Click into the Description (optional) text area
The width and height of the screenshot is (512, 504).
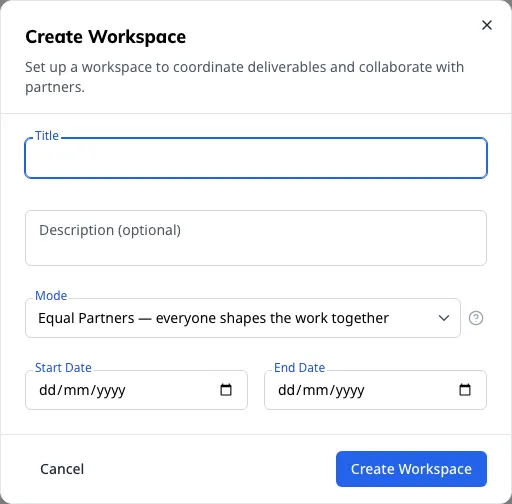coord(256,238)
